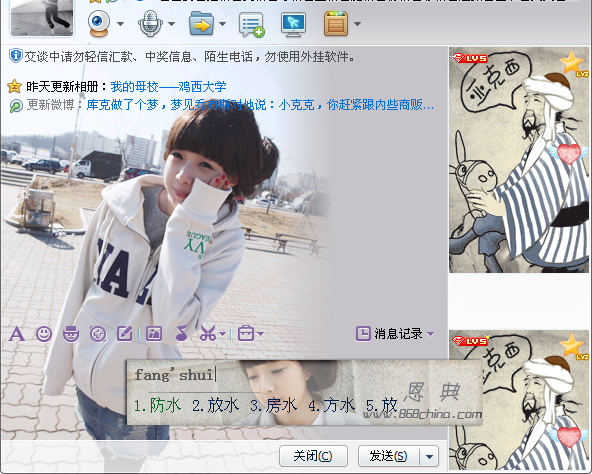Select IME candidate 4 方水
592x474 pixels.
pos(331,405)
